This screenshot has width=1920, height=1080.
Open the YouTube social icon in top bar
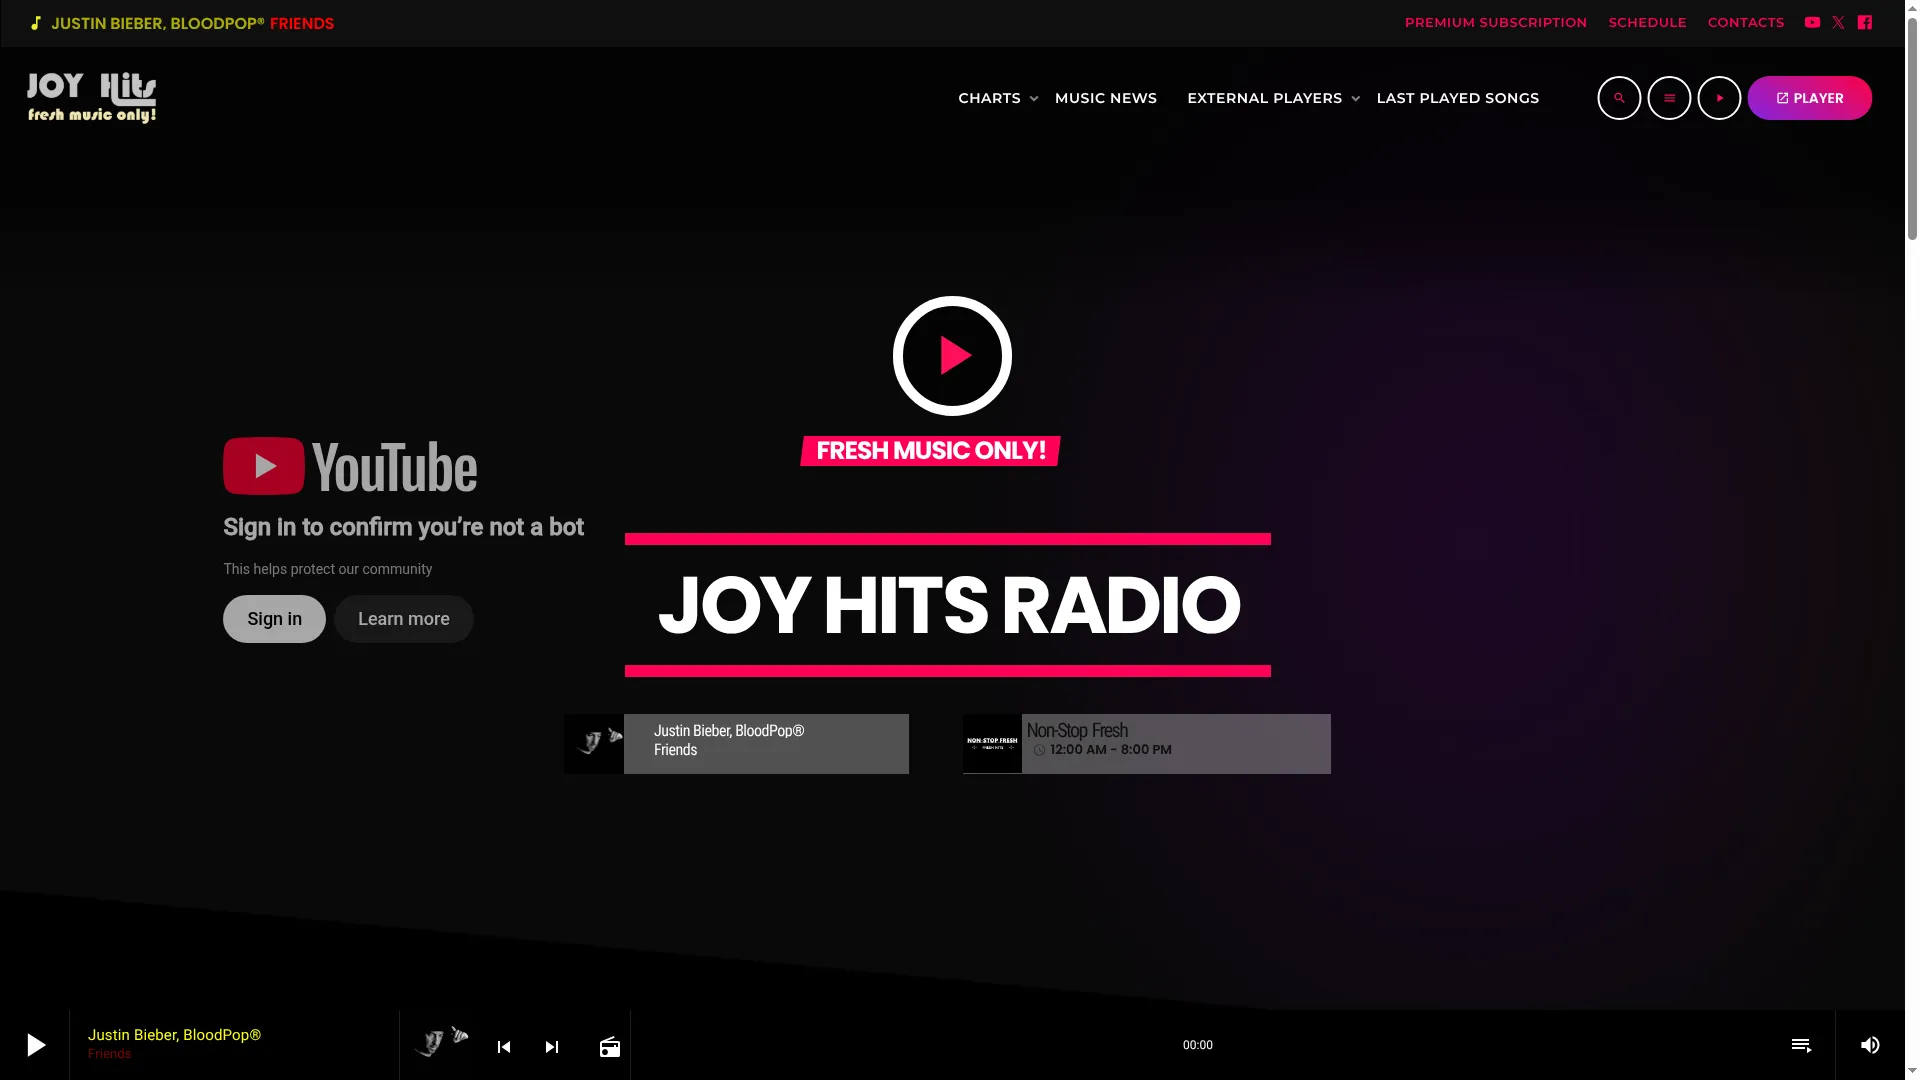tap(1812, 22)
